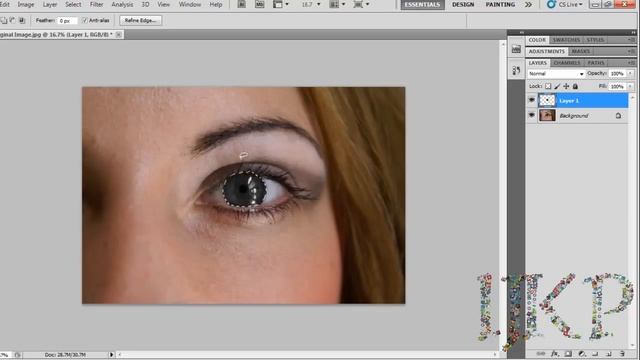Image resolution: width=640 pixels, height=360 pixels.
Task: Toggle the Anti-alias checkbox
Action: click(84, 20)
